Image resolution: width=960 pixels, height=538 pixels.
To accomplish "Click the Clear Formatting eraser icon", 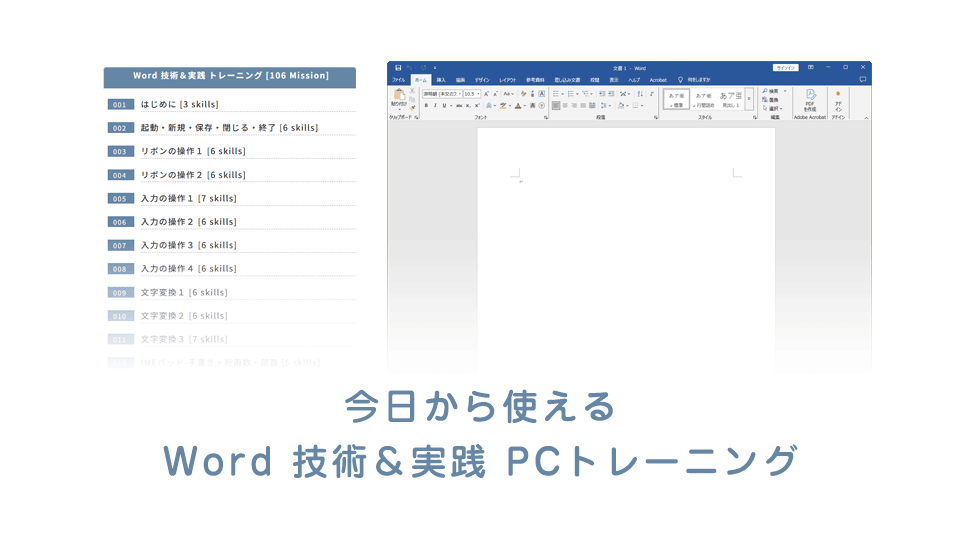I will [523, 93].
